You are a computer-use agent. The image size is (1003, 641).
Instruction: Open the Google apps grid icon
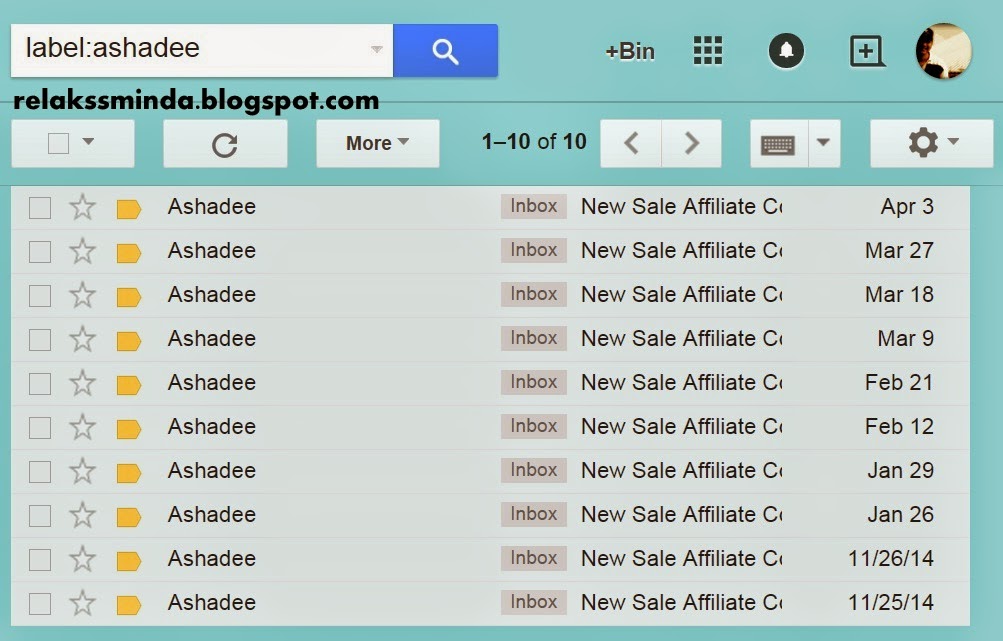707,51
